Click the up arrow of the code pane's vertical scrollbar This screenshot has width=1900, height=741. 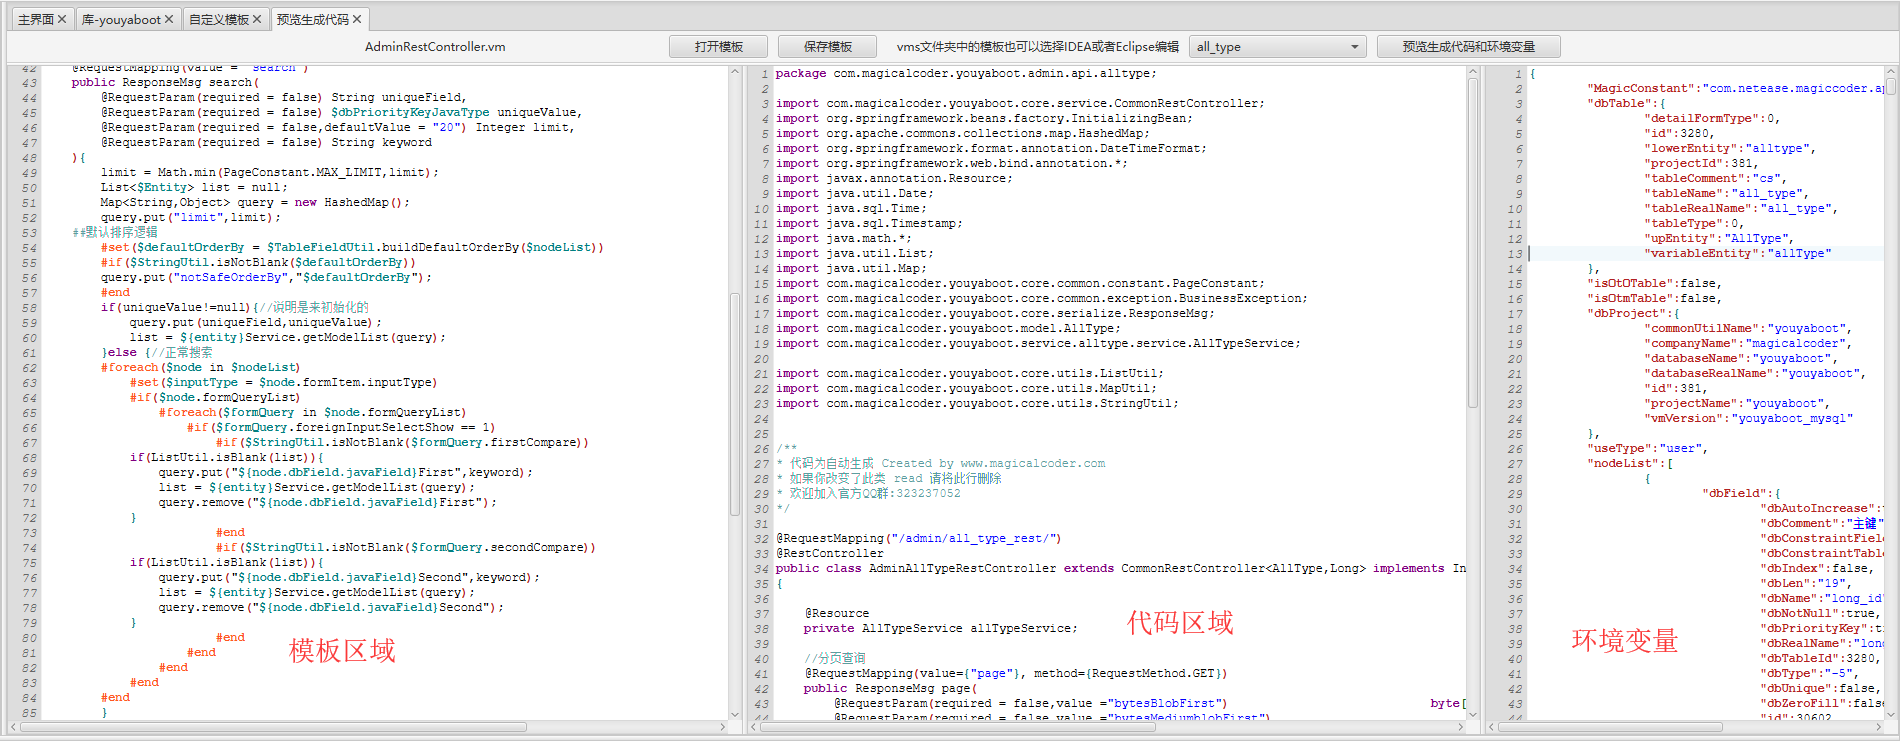coord(1473,72)
